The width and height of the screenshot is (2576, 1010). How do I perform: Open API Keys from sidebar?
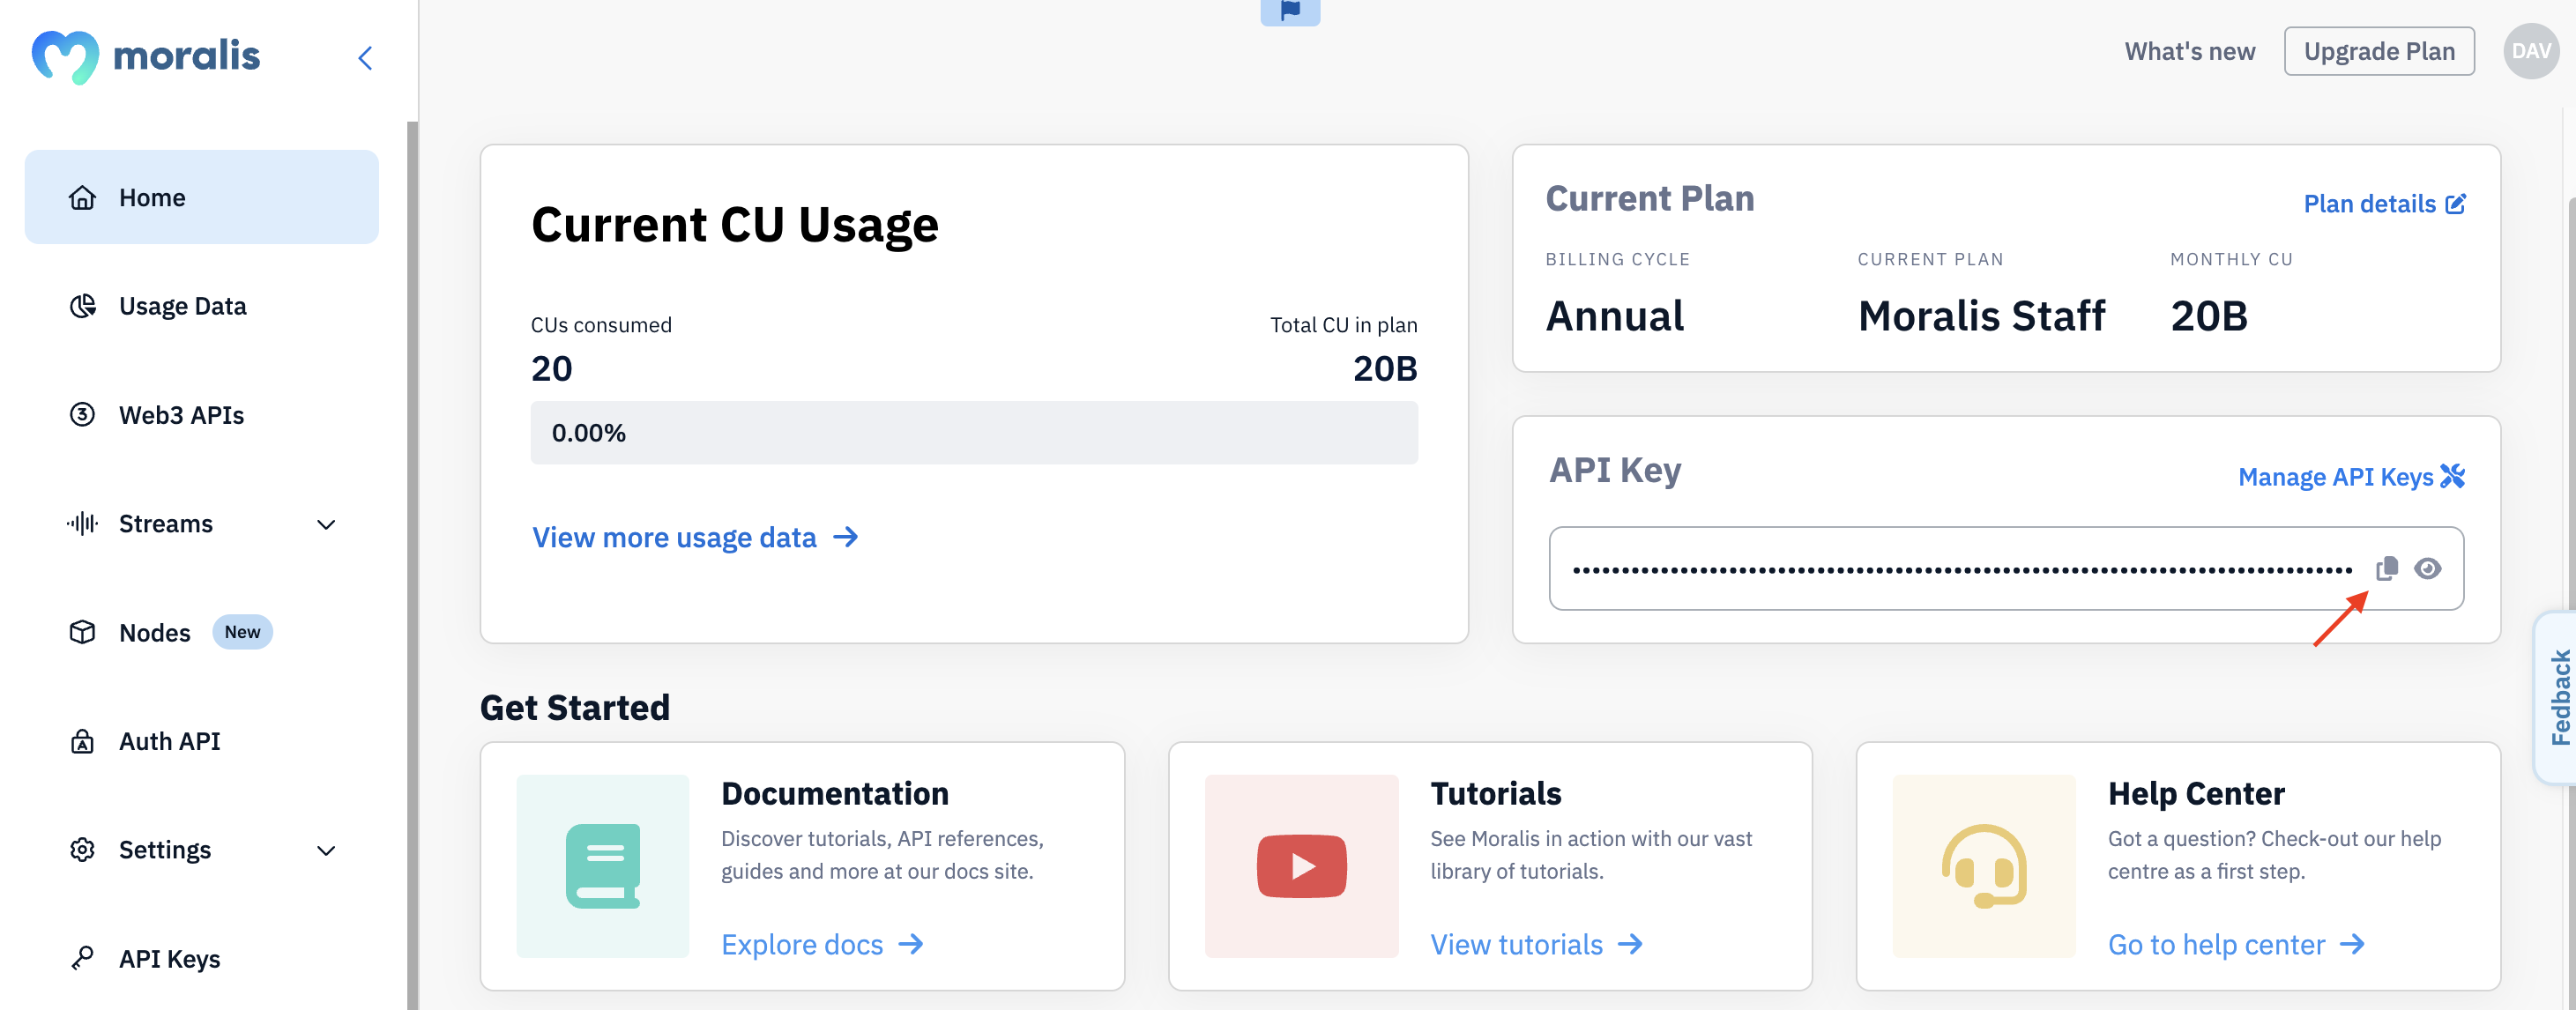[x=169, y=958]
